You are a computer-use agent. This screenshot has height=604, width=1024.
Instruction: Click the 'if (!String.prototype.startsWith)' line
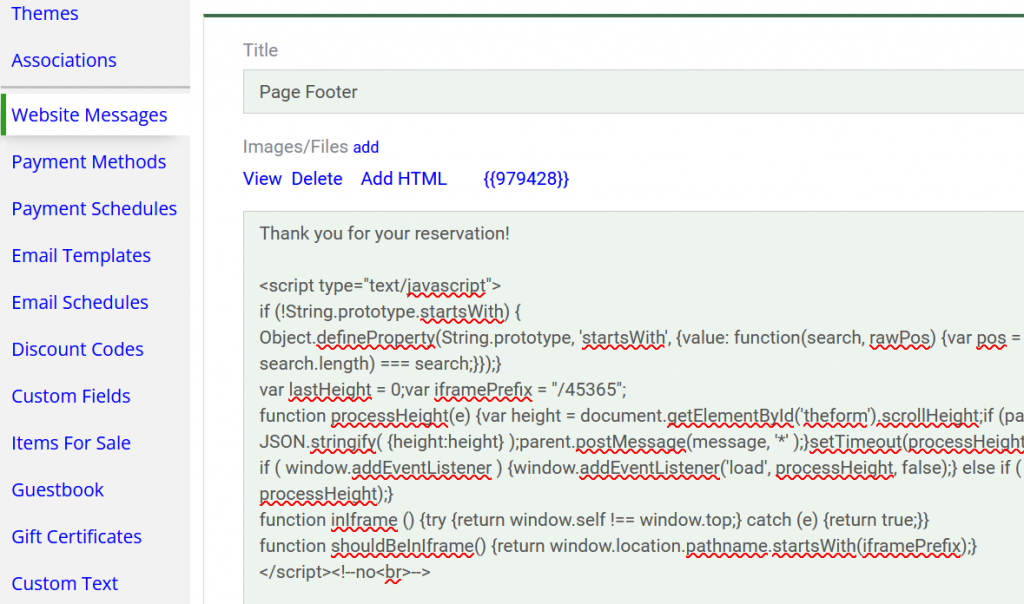click(x=390, y=312)
